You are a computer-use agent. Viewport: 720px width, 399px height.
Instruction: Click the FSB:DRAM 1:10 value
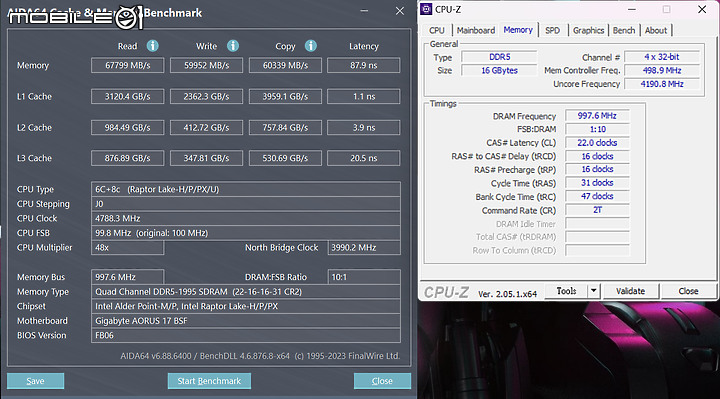coord(597,129)
